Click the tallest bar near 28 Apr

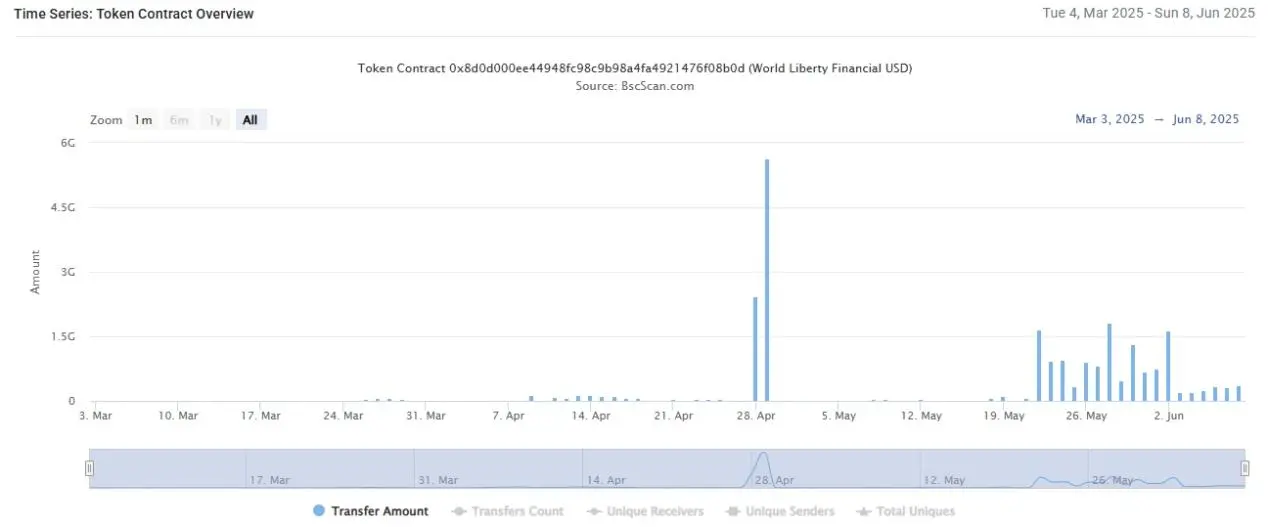point(767,280)
